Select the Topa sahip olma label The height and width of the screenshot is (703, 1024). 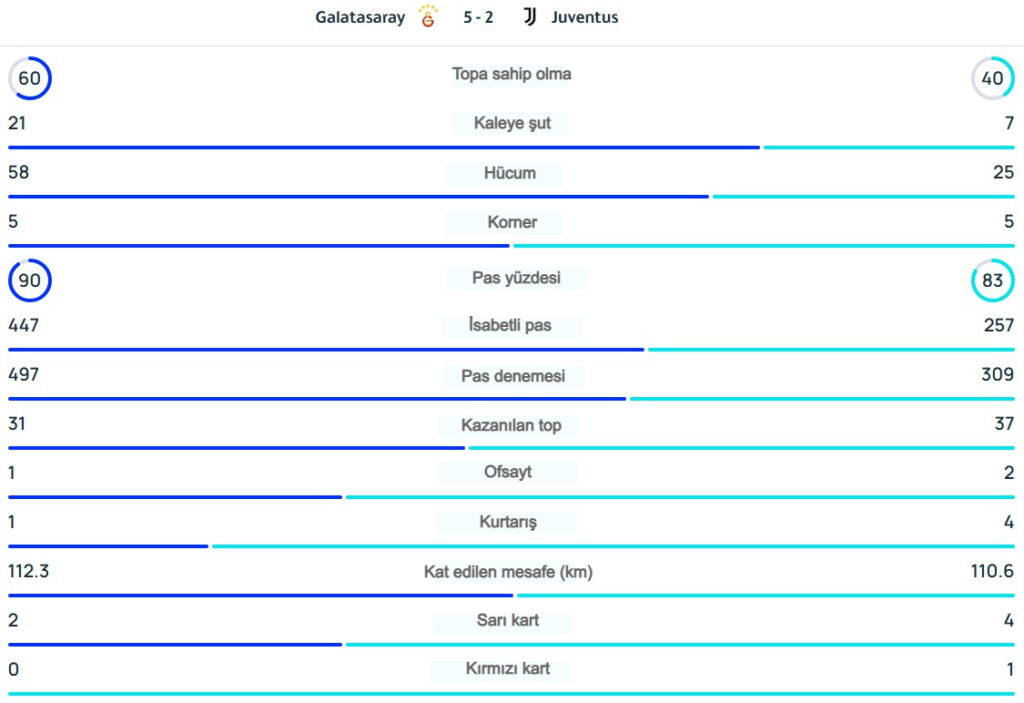click(511, 74)
